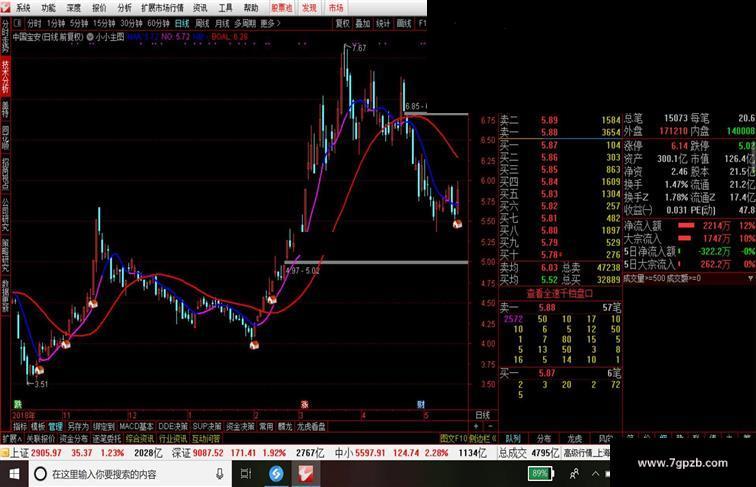Switch to the 市场 tab
The height and width of the screenshot is (487, 756).
coord(336,8)
